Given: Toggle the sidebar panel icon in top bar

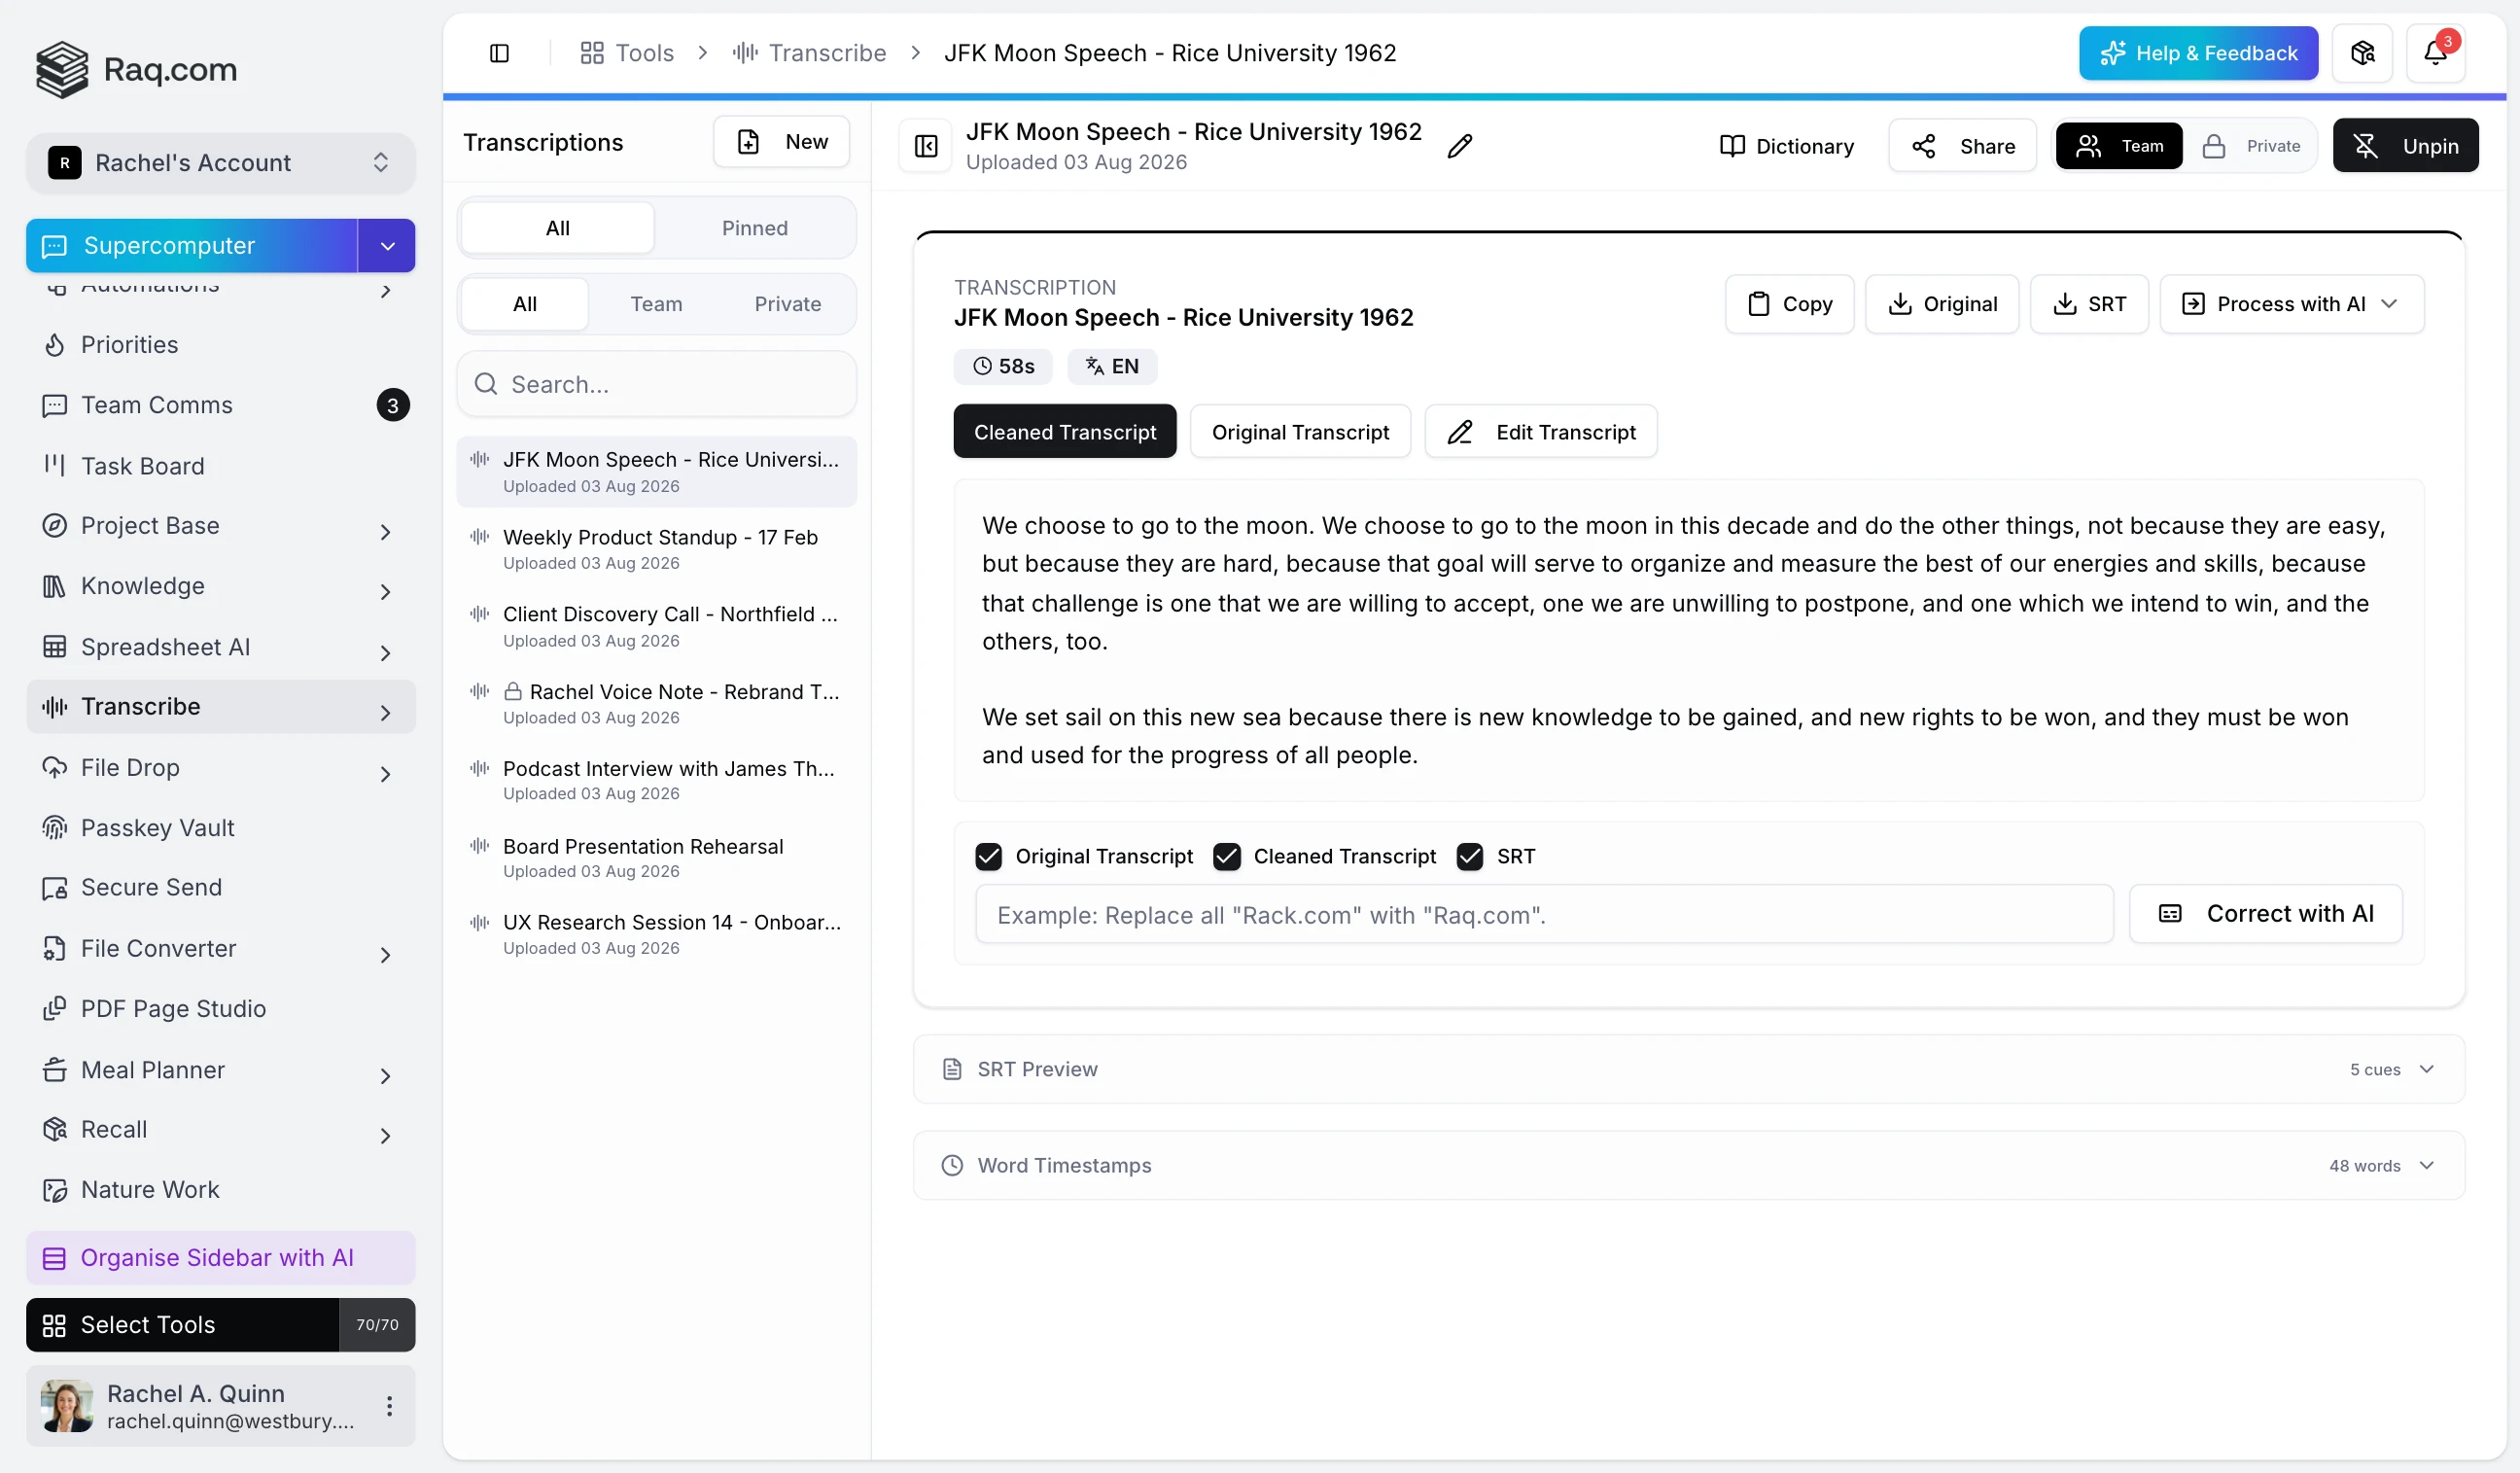Looking at the screenshot, I should tap(499, 53).
